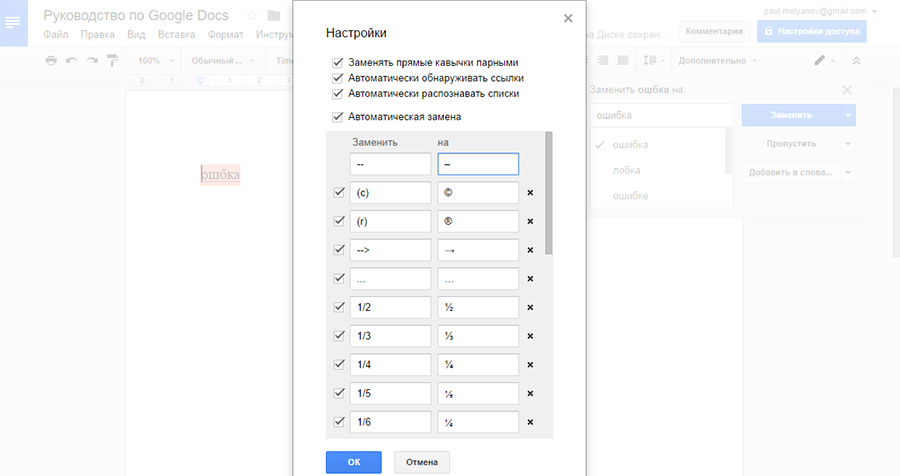Click the print icon in toolbar
Screen dimensions: 900x476
tap(51, 60)
